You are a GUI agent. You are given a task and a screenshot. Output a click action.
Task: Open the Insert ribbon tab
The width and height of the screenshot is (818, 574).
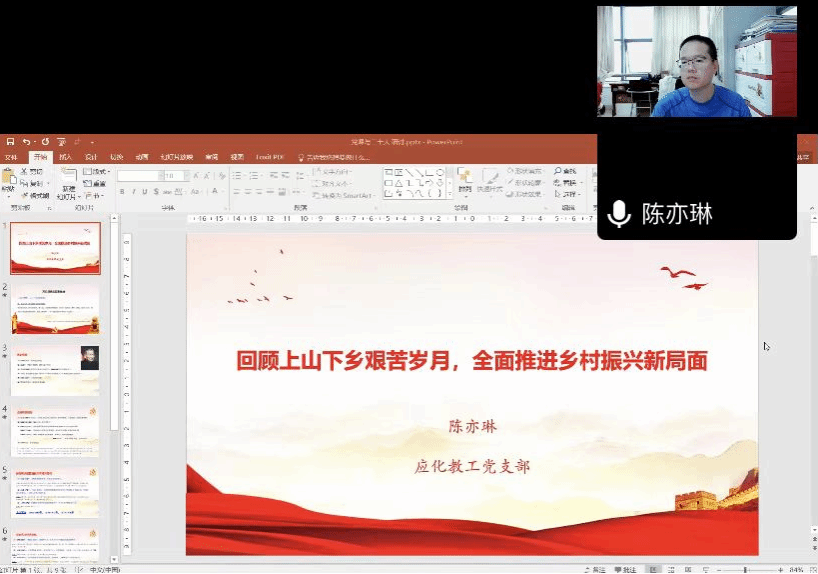pos(65,157)
